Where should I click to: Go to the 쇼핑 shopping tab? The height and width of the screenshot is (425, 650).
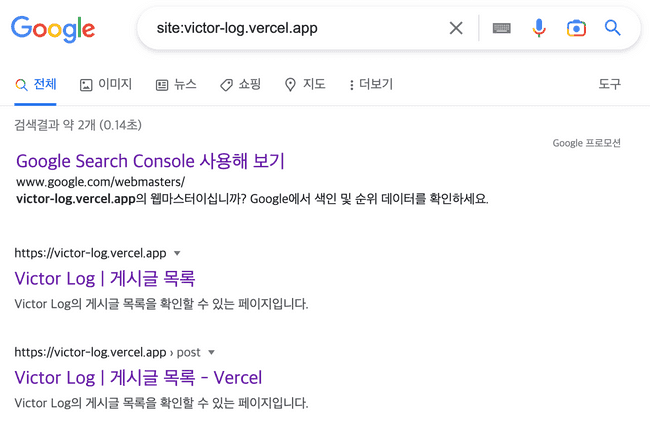tap(241, 85)
